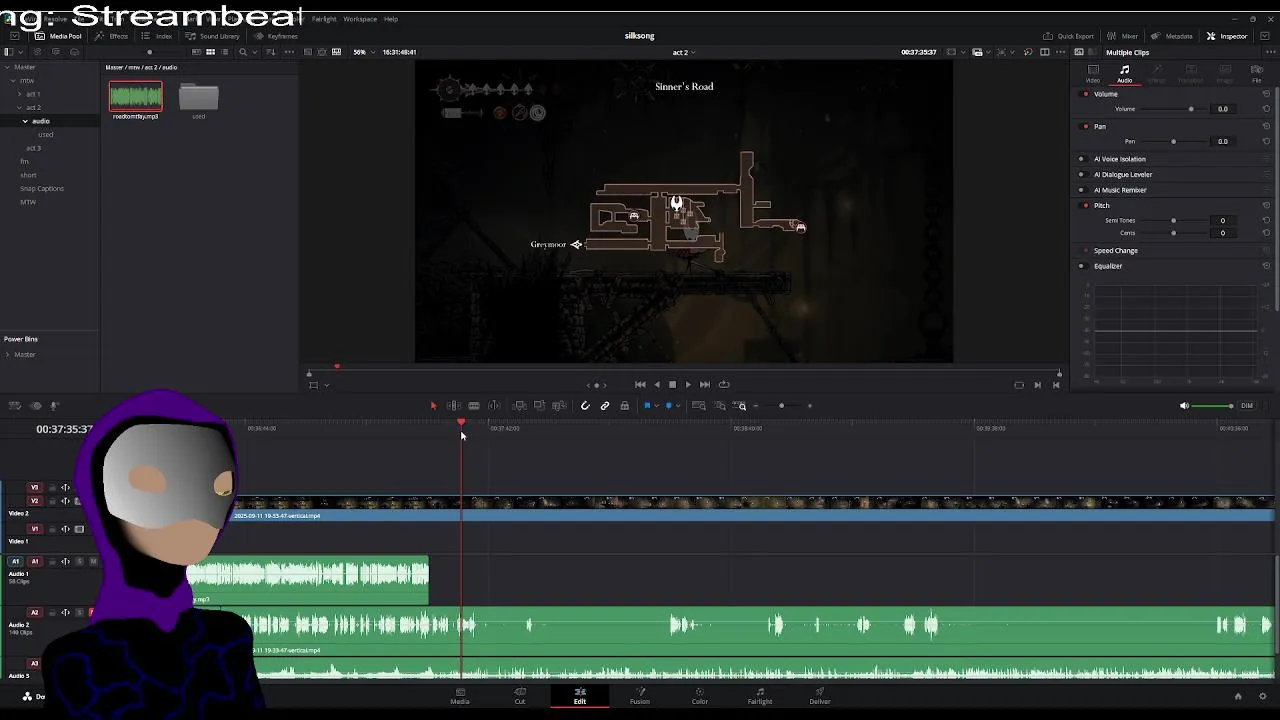The height and width of the screenshot is (720, 1280).
Task: Open the Effects panel
Action: [x=112, y=36]
